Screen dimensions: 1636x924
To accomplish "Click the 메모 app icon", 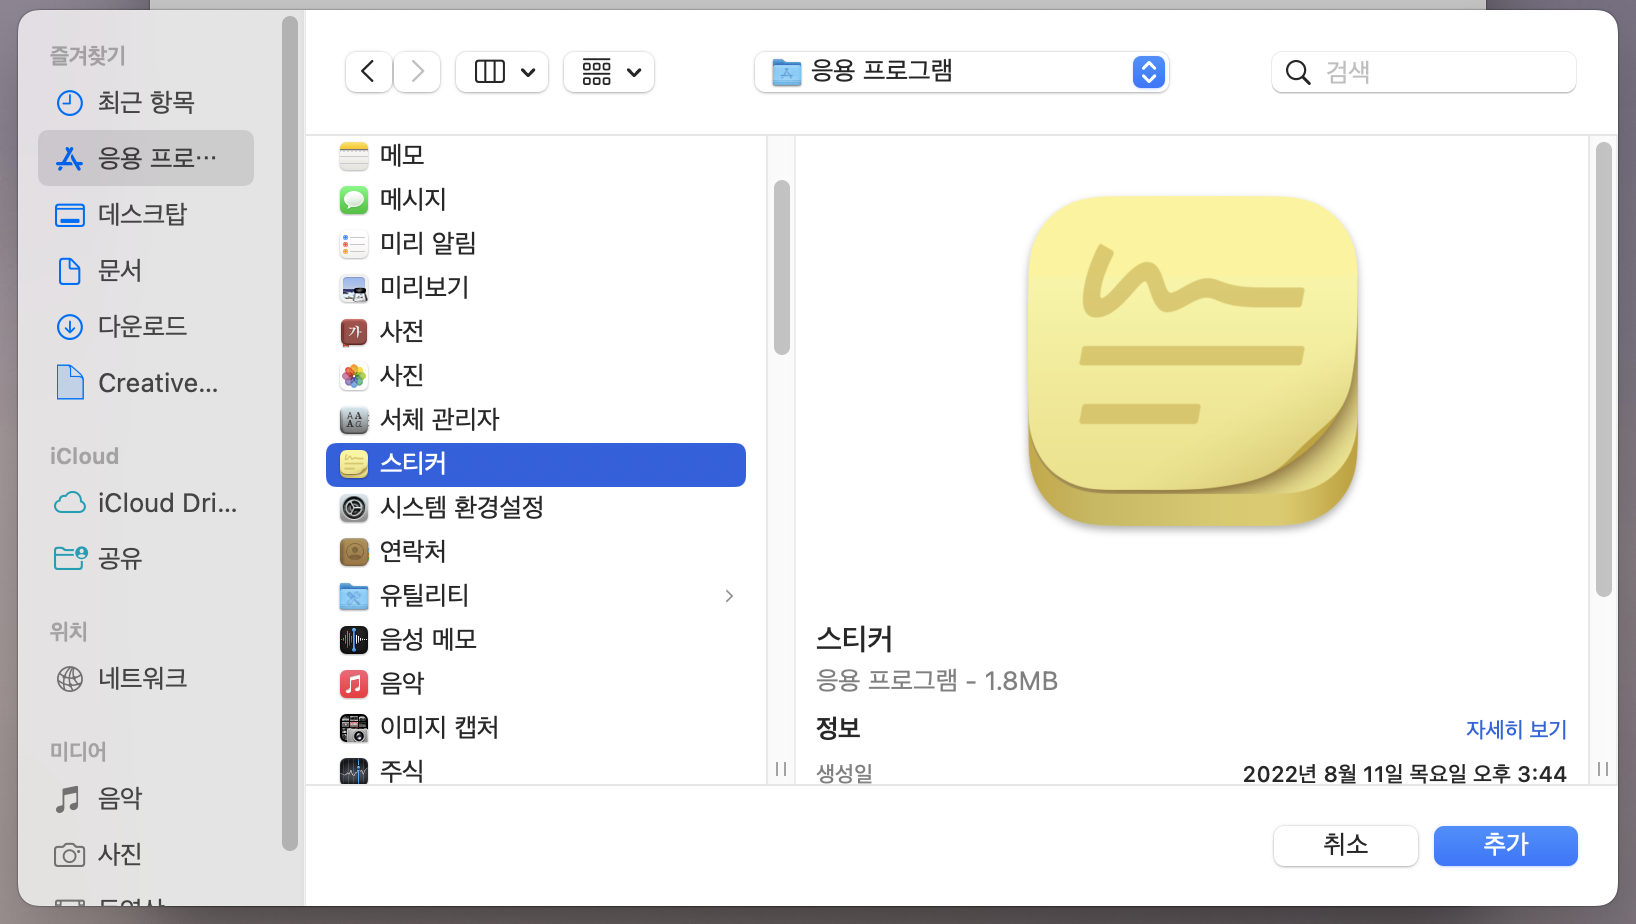I will (354, 156).
